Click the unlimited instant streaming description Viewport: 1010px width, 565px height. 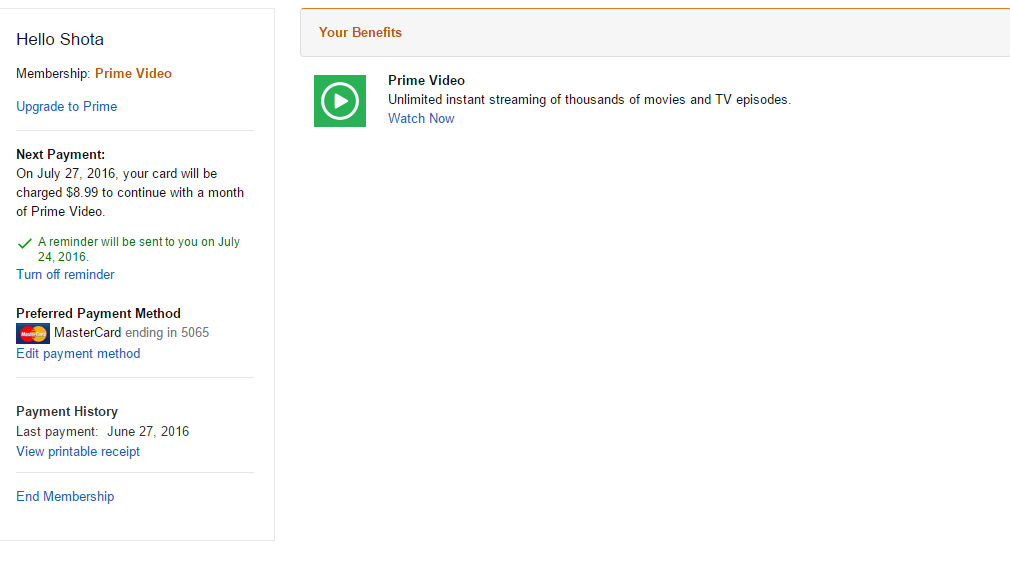click(589, 99)
